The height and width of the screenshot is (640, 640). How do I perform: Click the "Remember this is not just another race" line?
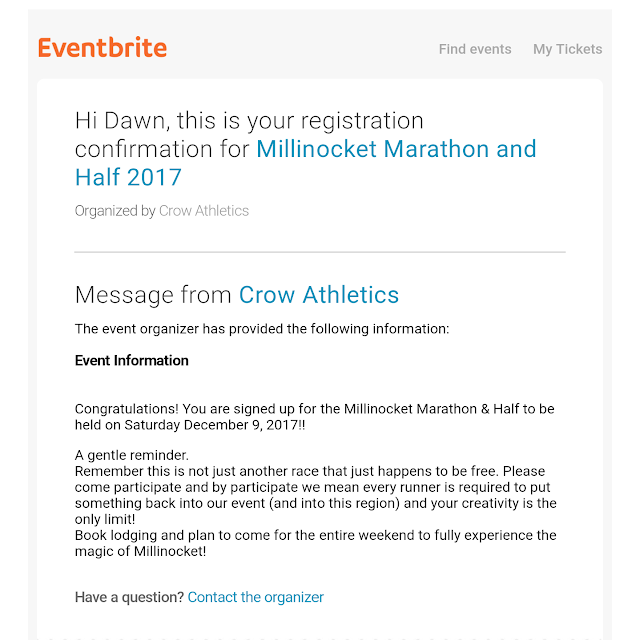(x=310, y=471)
